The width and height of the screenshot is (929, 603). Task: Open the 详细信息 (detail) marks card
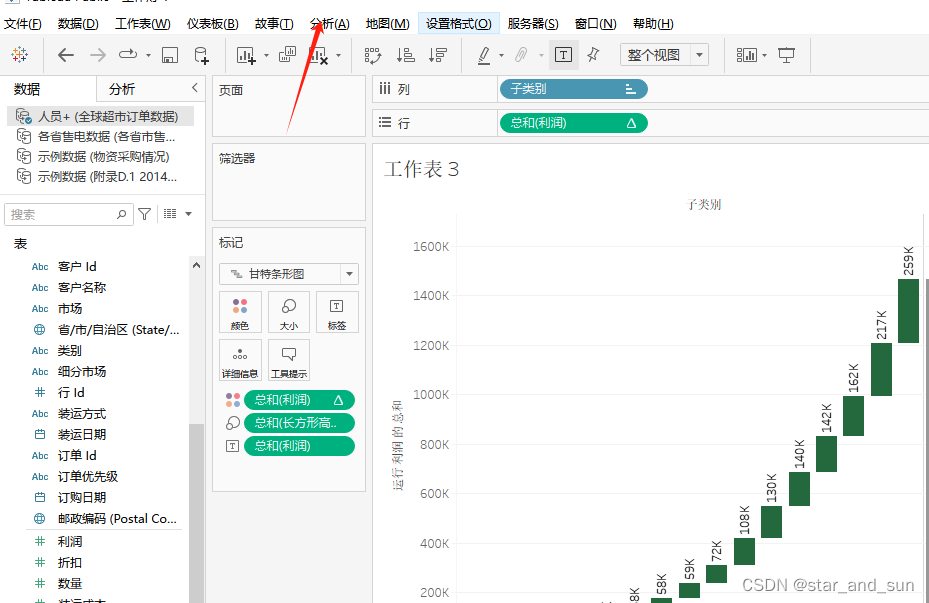tap(240, 360)
